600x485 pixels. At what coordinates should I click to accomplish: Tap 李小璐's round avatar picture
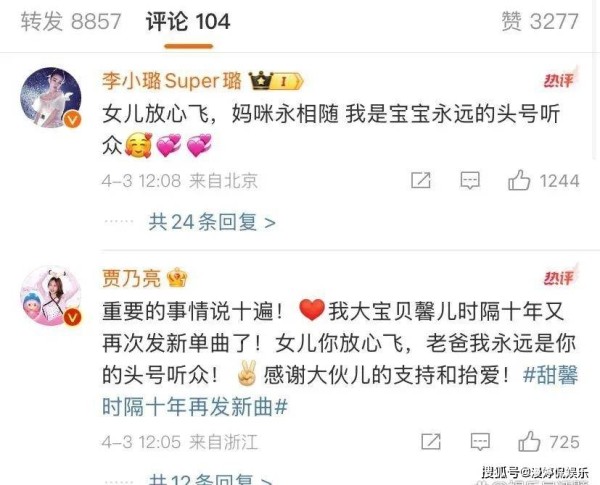51,98
